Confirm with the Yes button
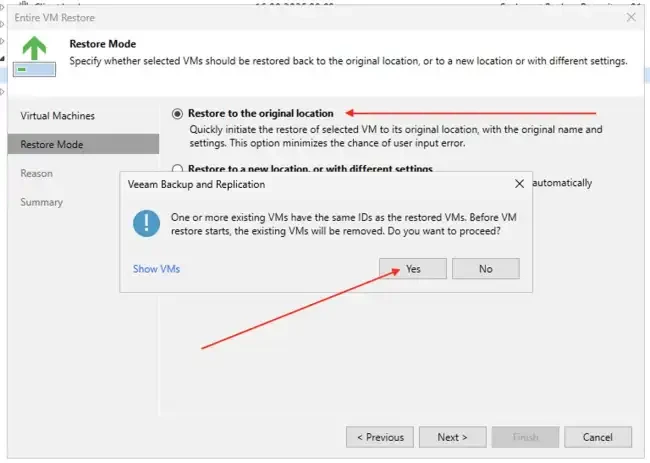Screen dimensions: 650x463 pyautogui.click(x=413, y=269)
